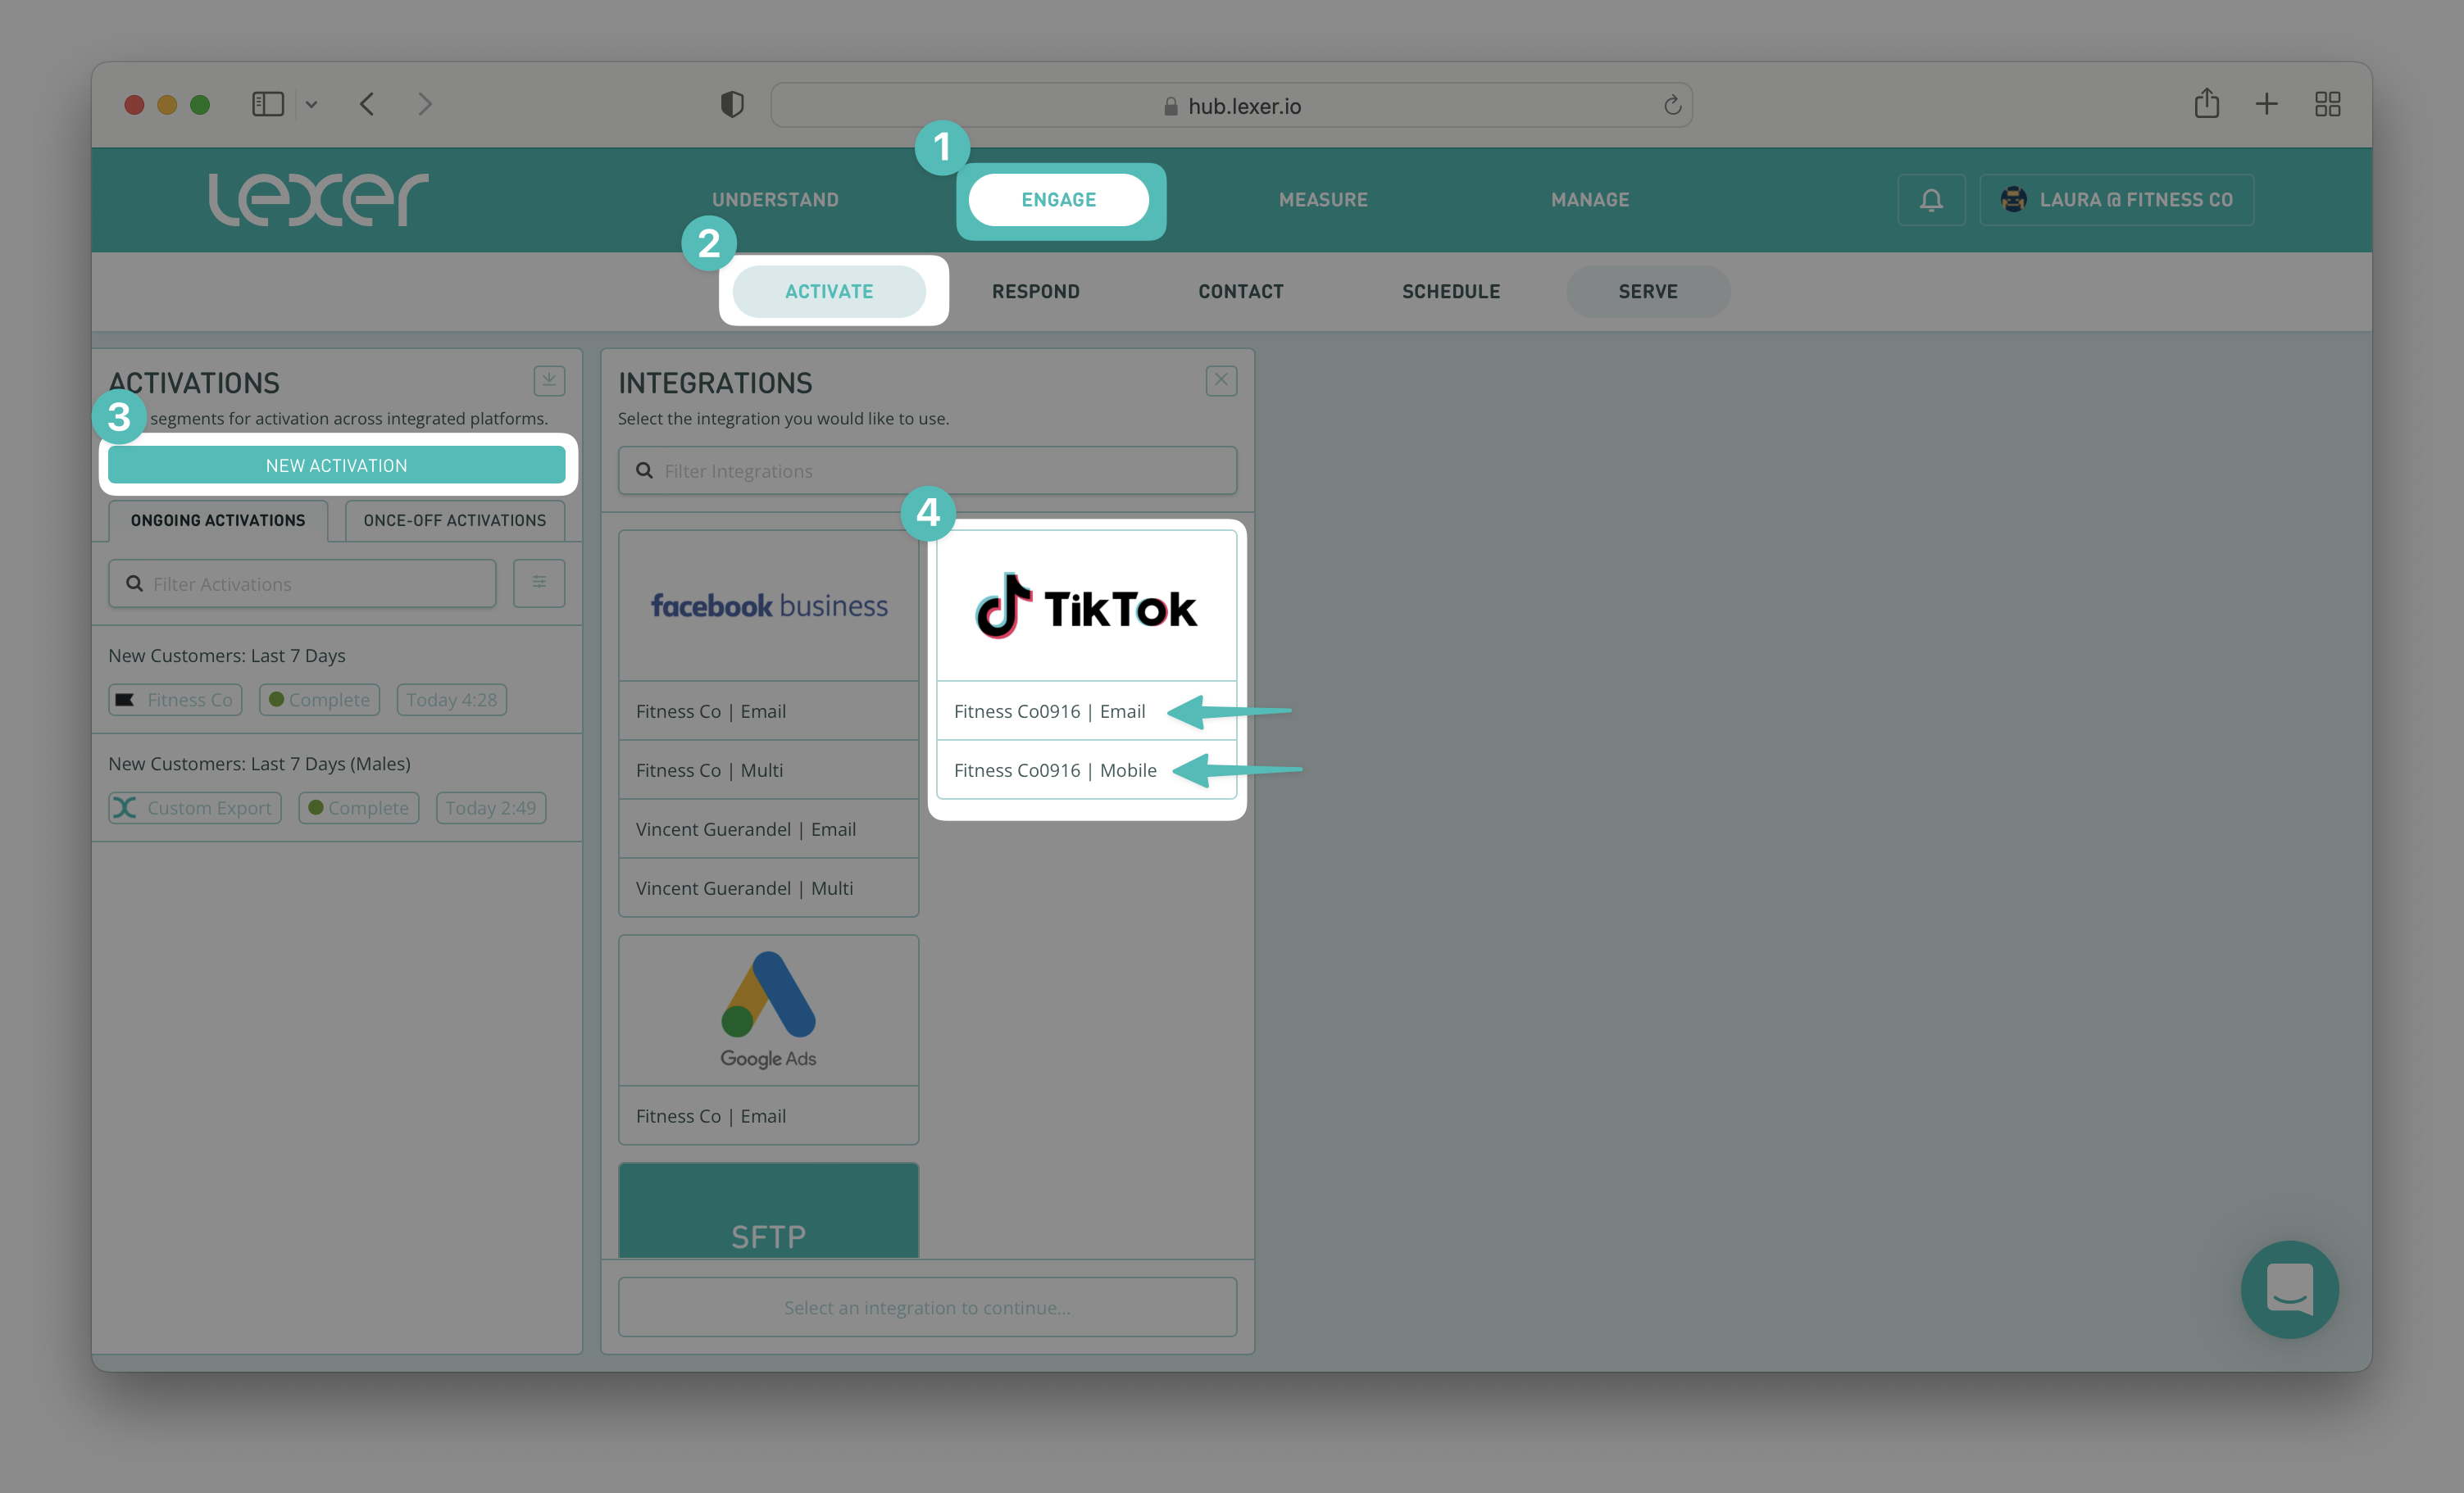Click the Safari share icon
This screenshot has width=2464, height=1493.
[x=2206, y=104]
